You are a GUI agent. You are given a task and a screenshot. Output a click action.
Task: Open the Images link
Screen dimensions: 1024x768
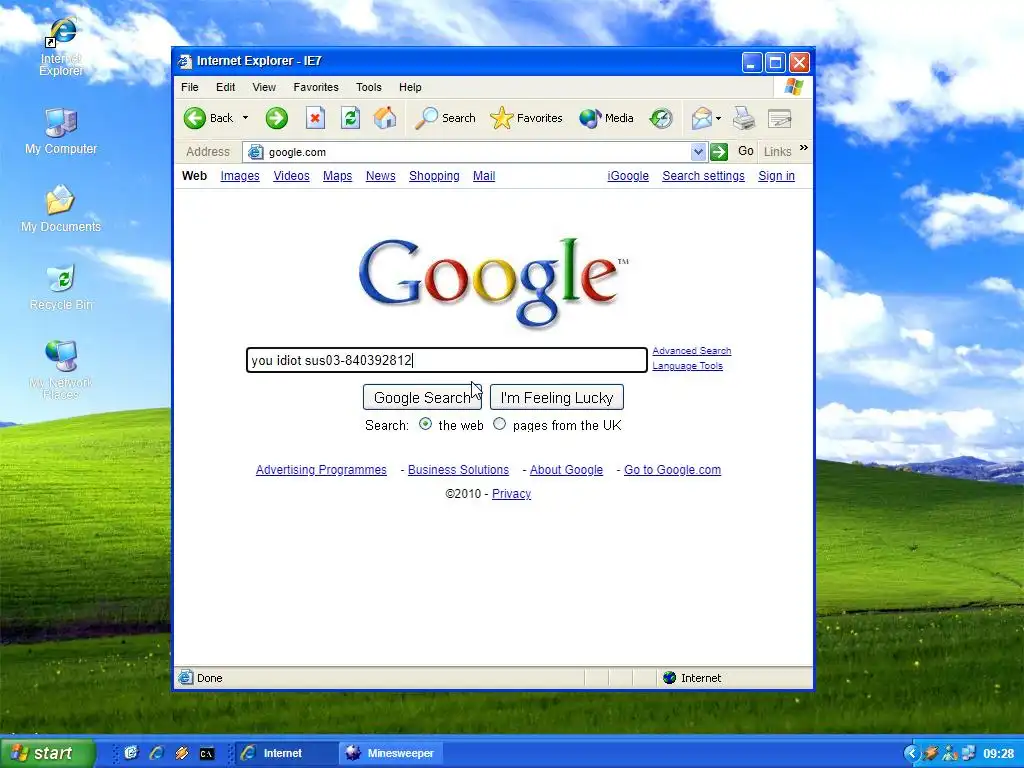click(240, 176)
